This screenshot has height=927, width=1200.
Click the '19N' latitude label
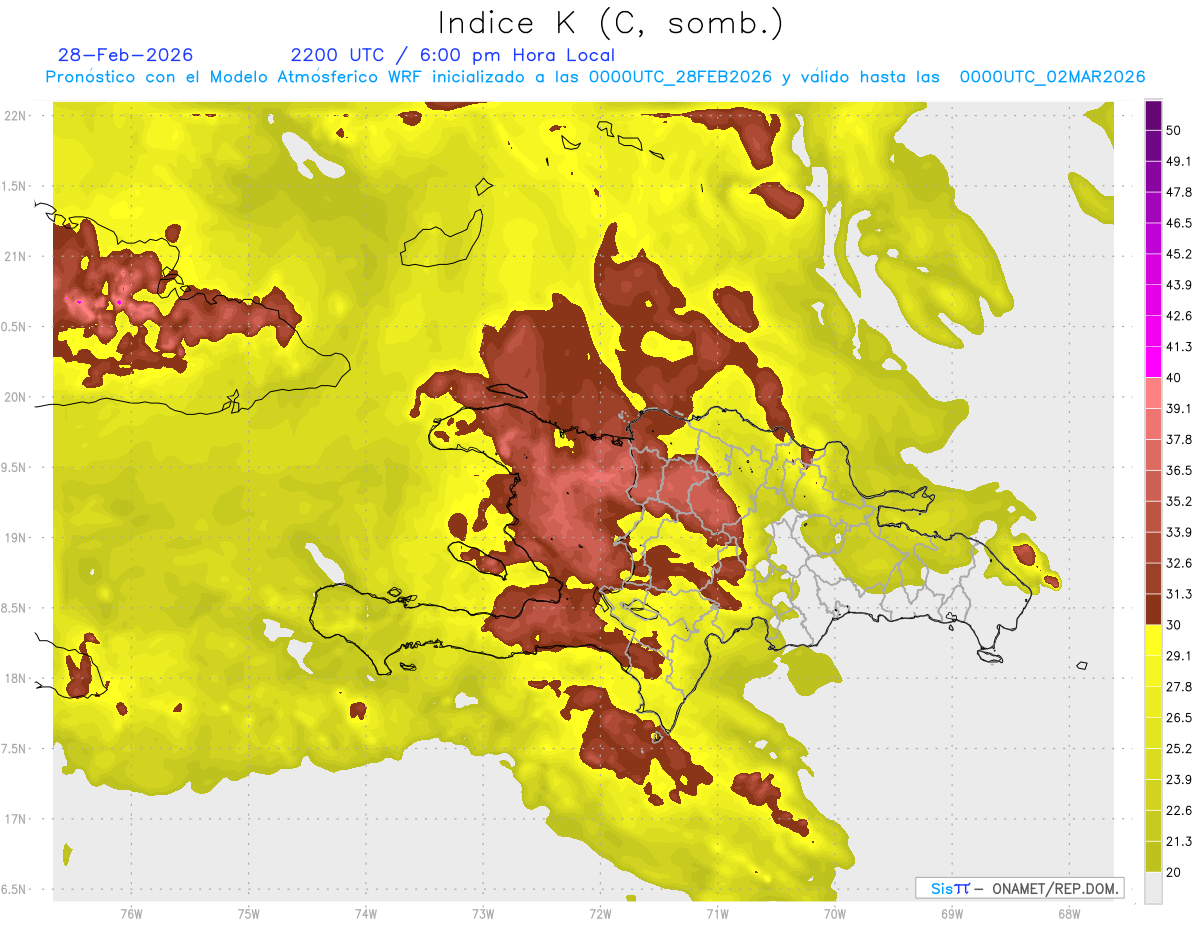pos(15,537)
